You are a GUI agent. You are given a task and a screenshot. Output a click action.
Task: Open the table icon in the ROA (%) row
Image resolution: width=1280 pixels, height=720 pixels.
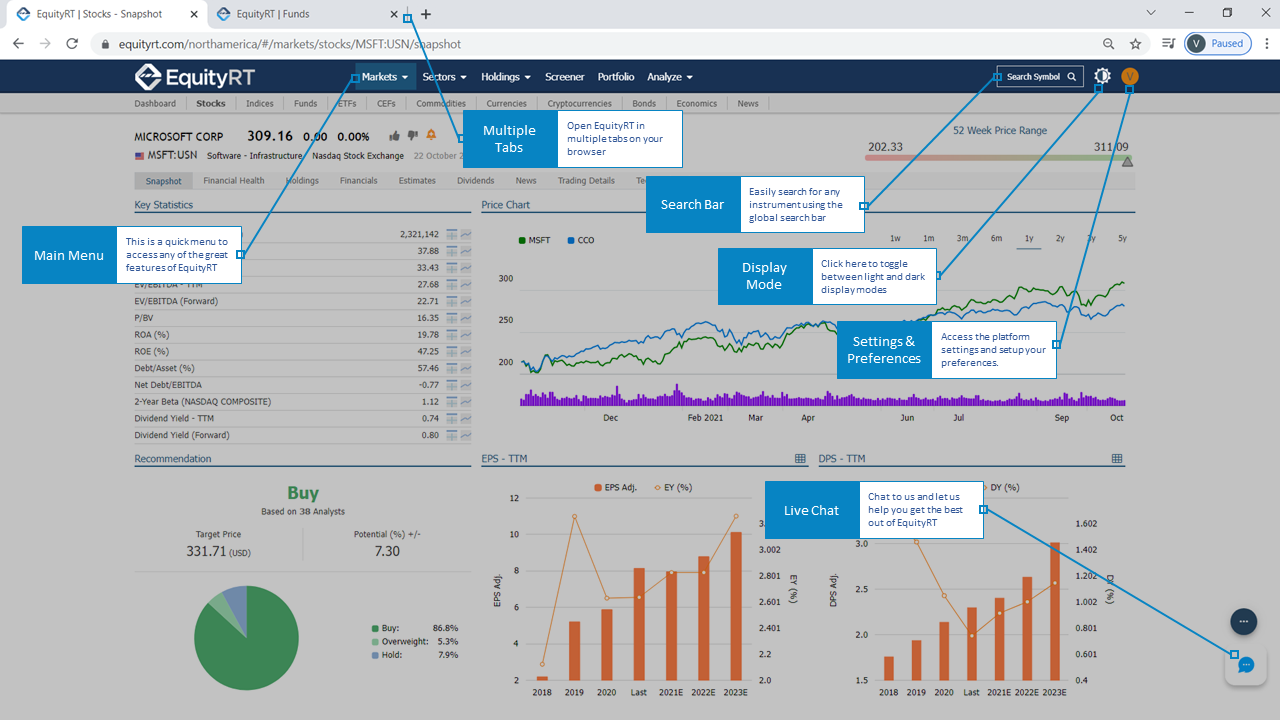tap(452, 335)
